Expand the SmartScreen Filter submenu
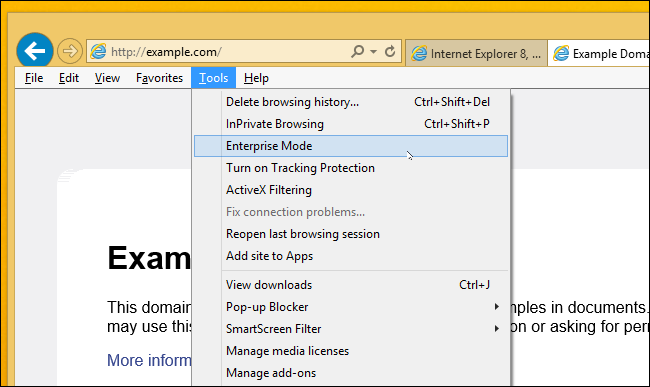 click(x=351, y=329)
